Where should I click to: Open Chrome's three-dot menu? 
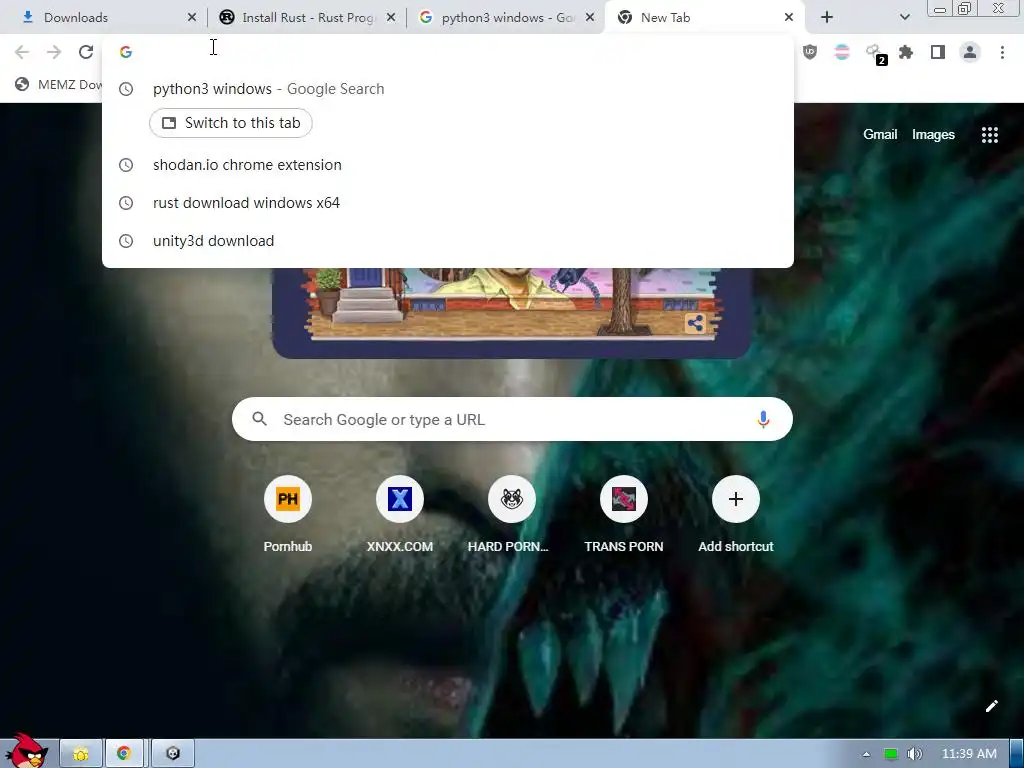1002,52
